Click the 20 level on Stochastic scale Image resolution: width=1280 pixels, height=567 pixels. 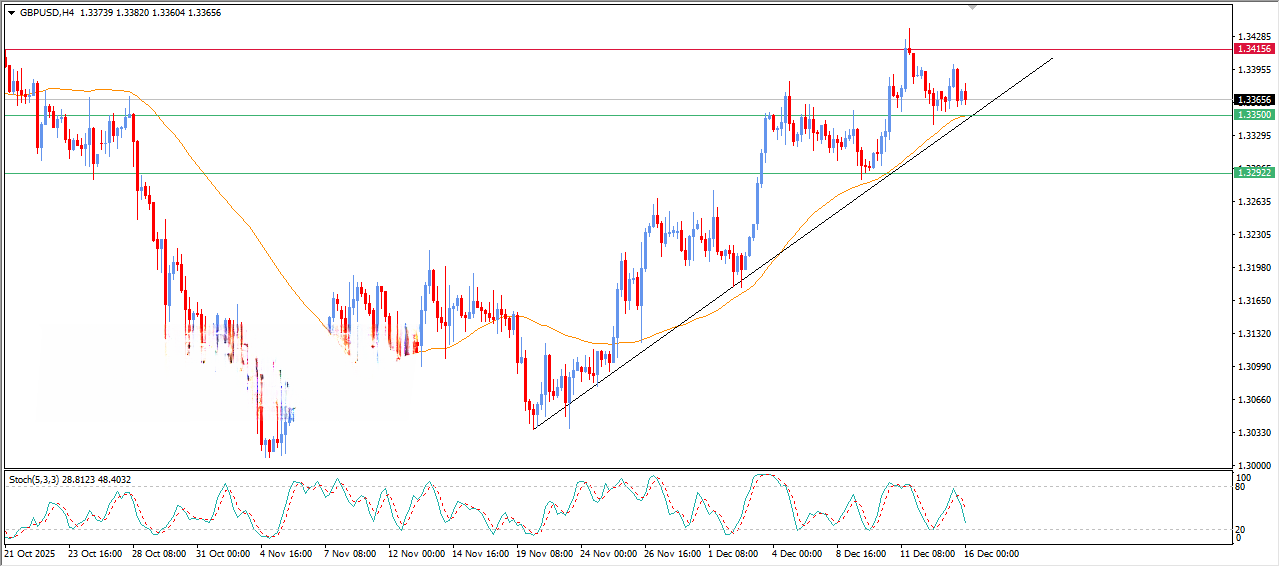[1241, 529]
